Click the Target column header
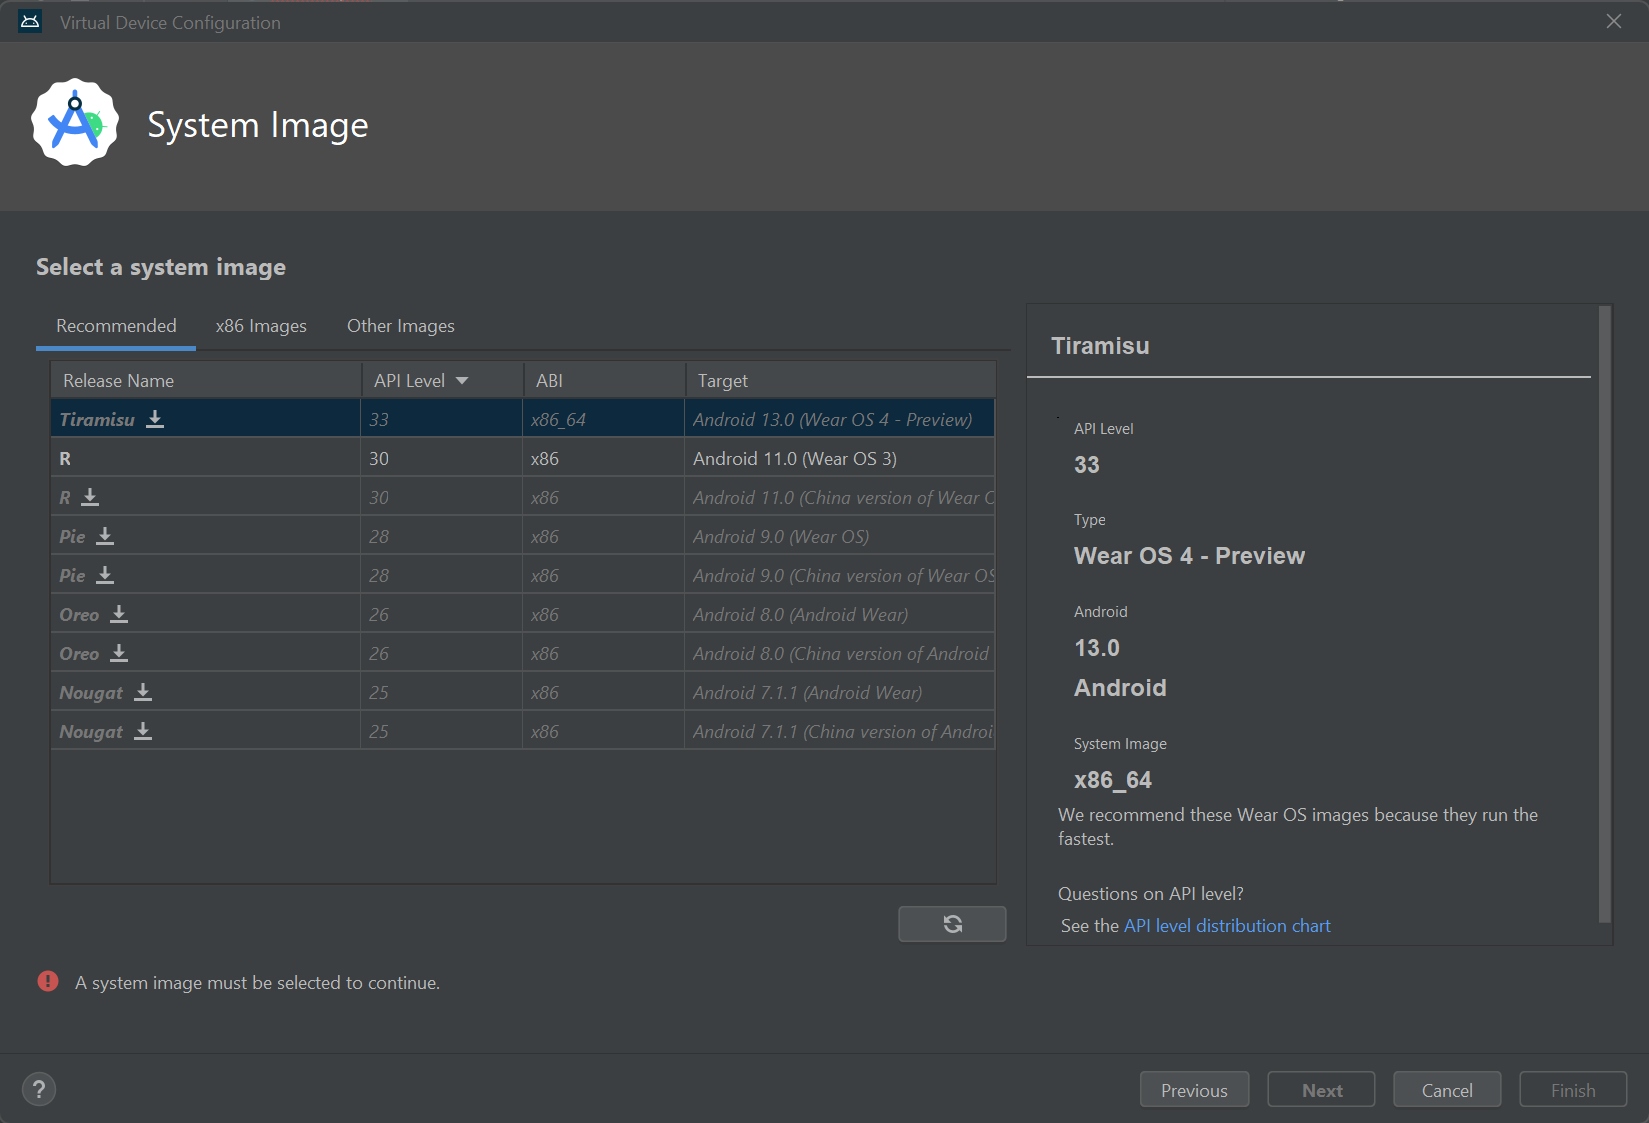The width and height of the screenshot is (1649, 1123). pos(840,380)
